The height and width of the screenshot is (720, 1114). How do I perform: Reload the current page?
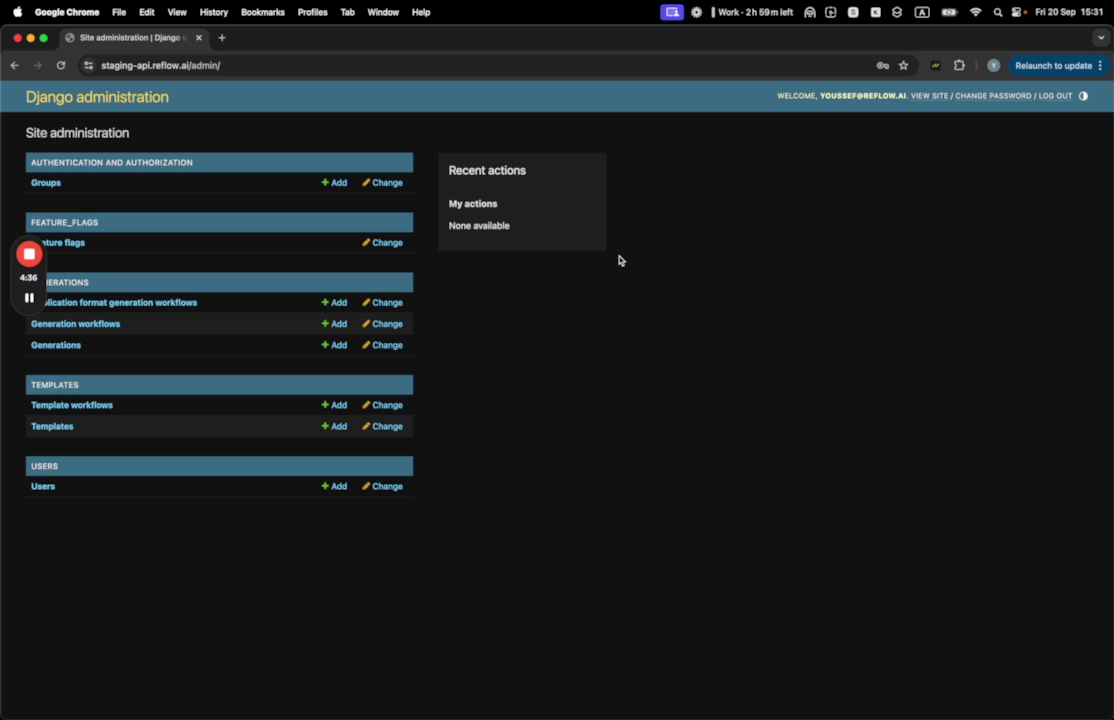tap(61, 65)
